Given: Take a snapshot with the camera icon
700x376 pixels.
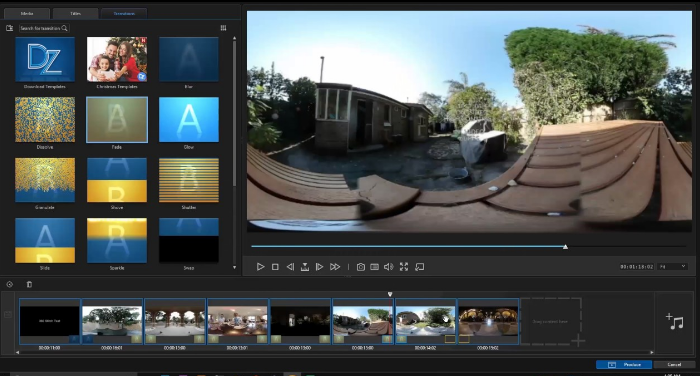Looking at the screenshot, I should (x=361, y=267).
